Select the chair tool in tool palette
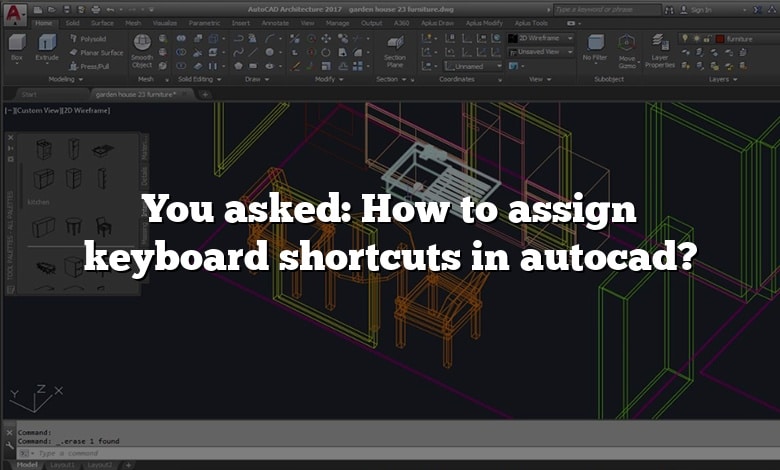 click(103, 227)
